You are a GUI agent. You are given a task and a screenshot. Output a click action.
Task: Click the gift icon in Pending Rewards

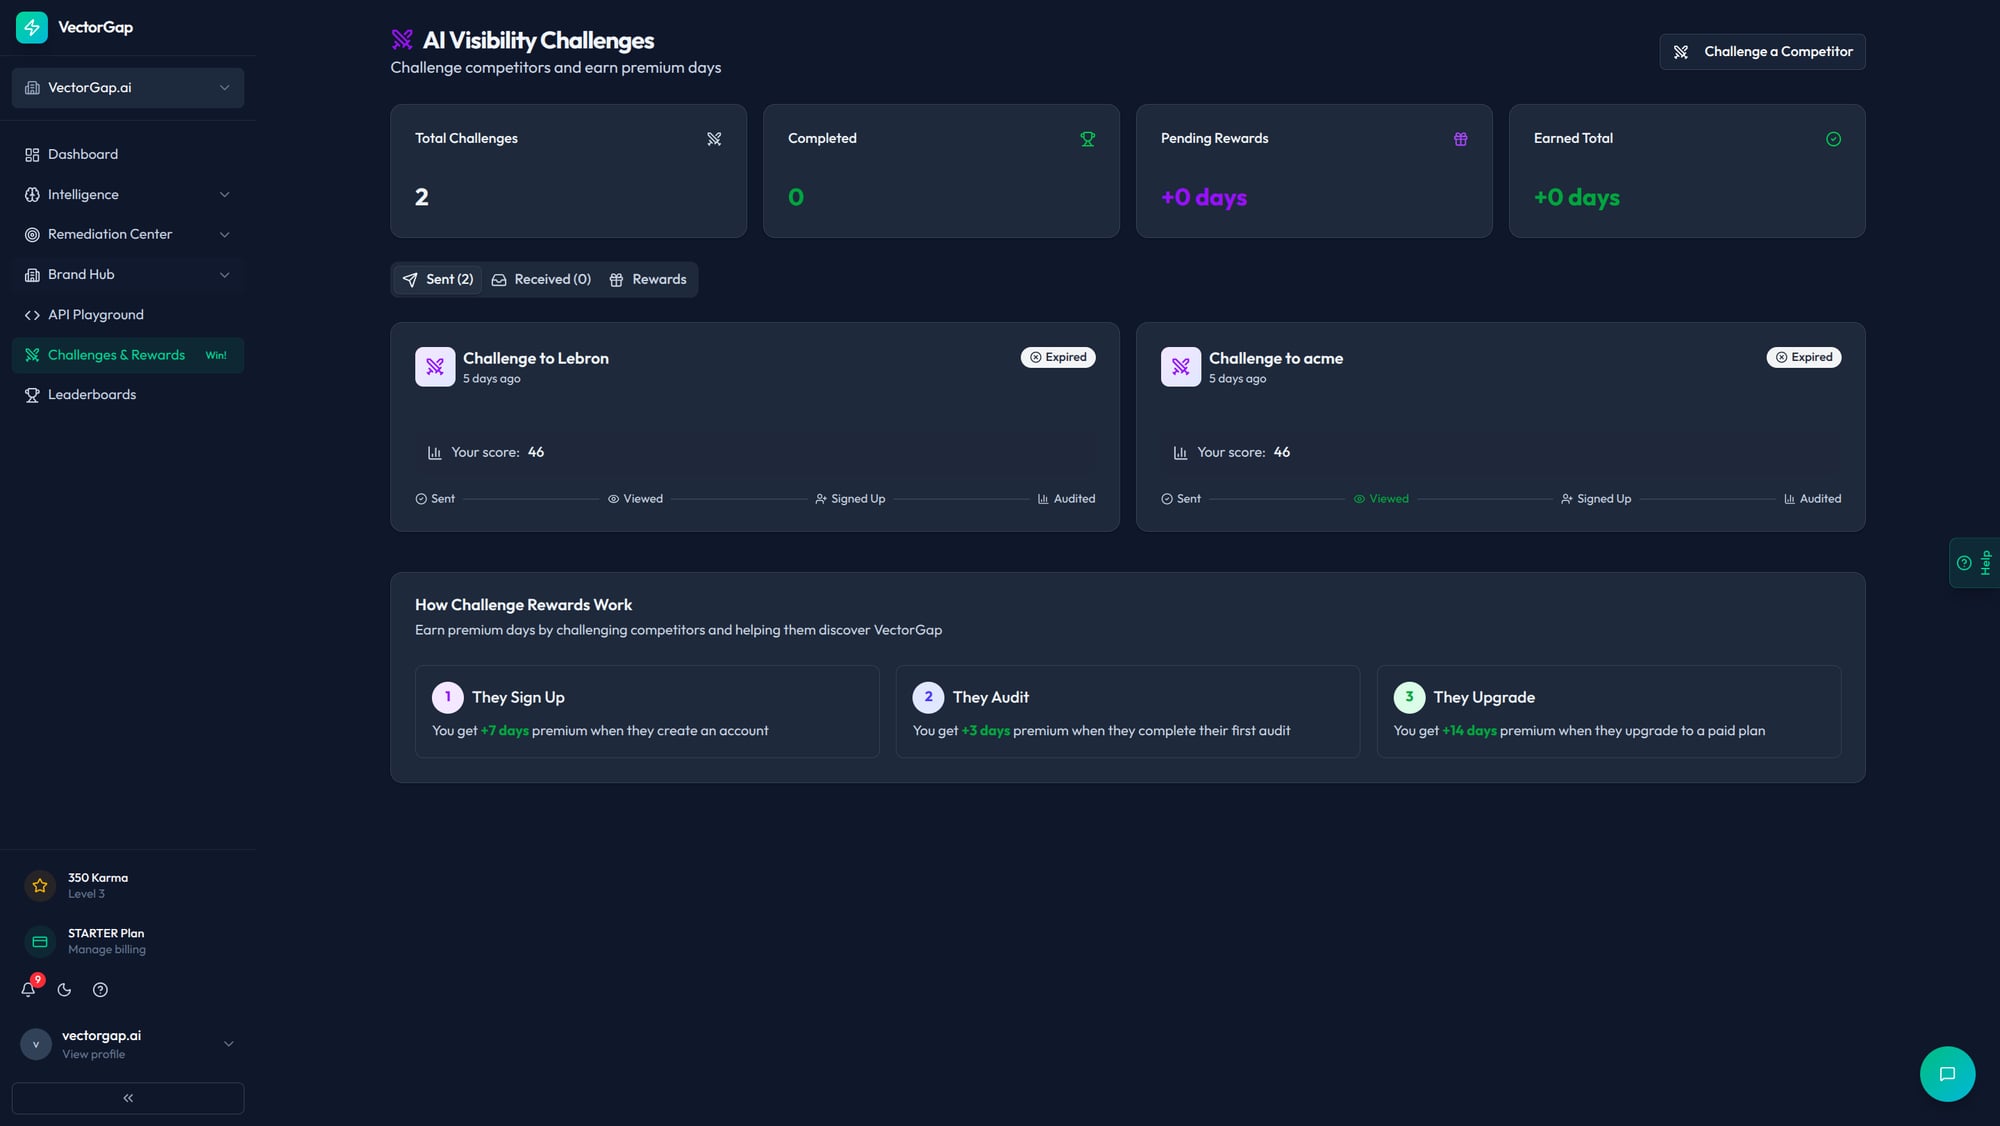click(x=1460, y=139)
